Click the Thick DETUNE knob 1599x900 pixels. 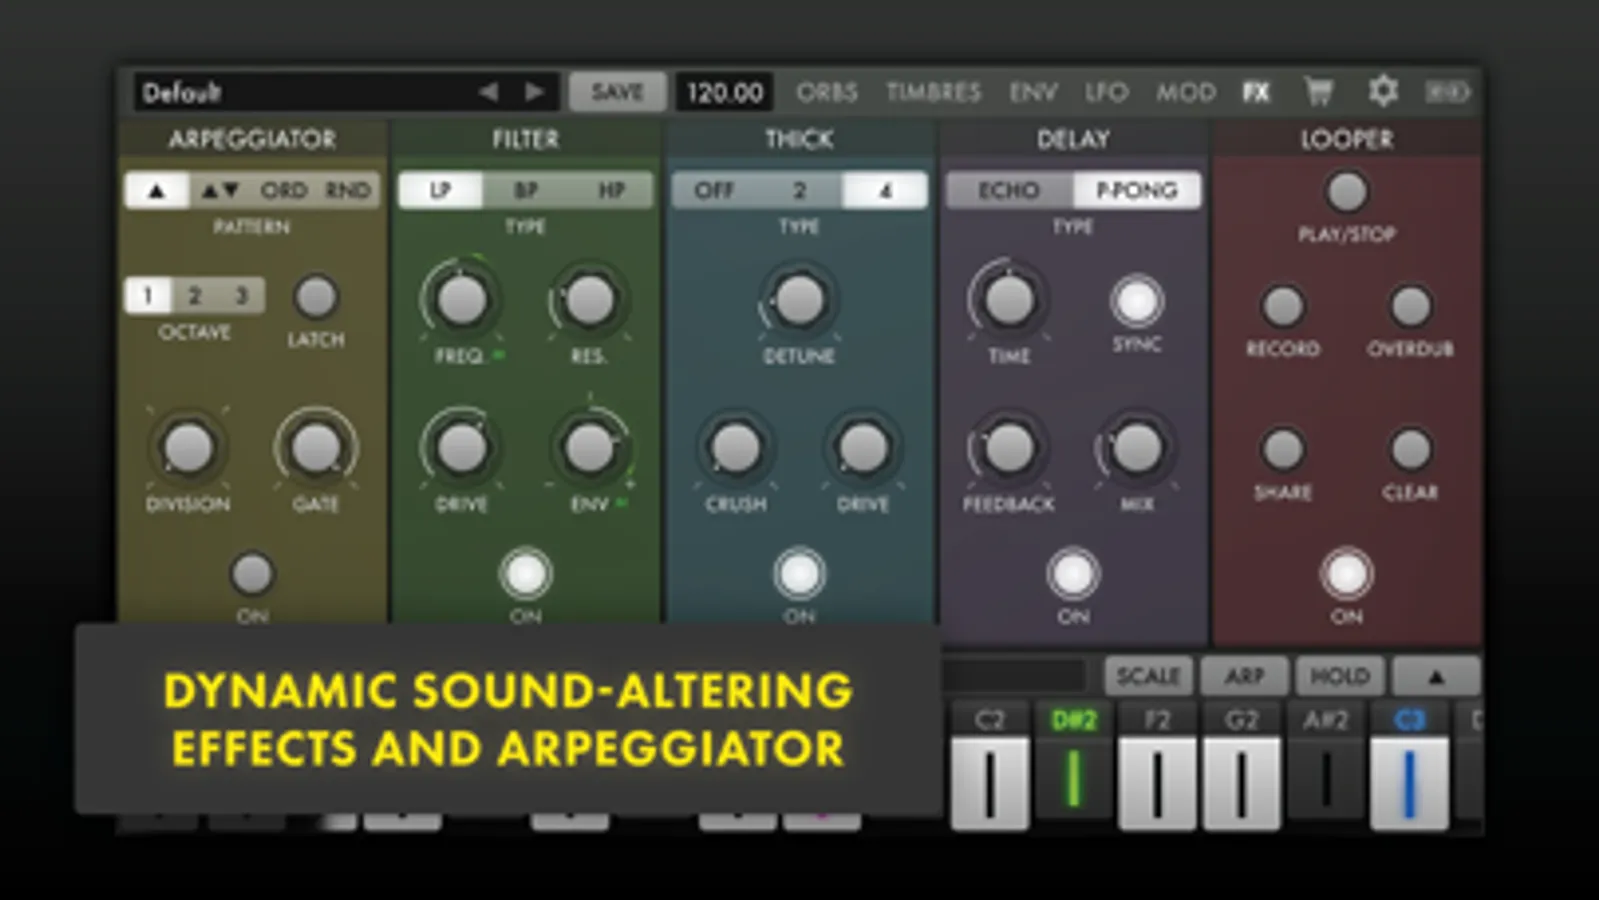click(799, 299)
